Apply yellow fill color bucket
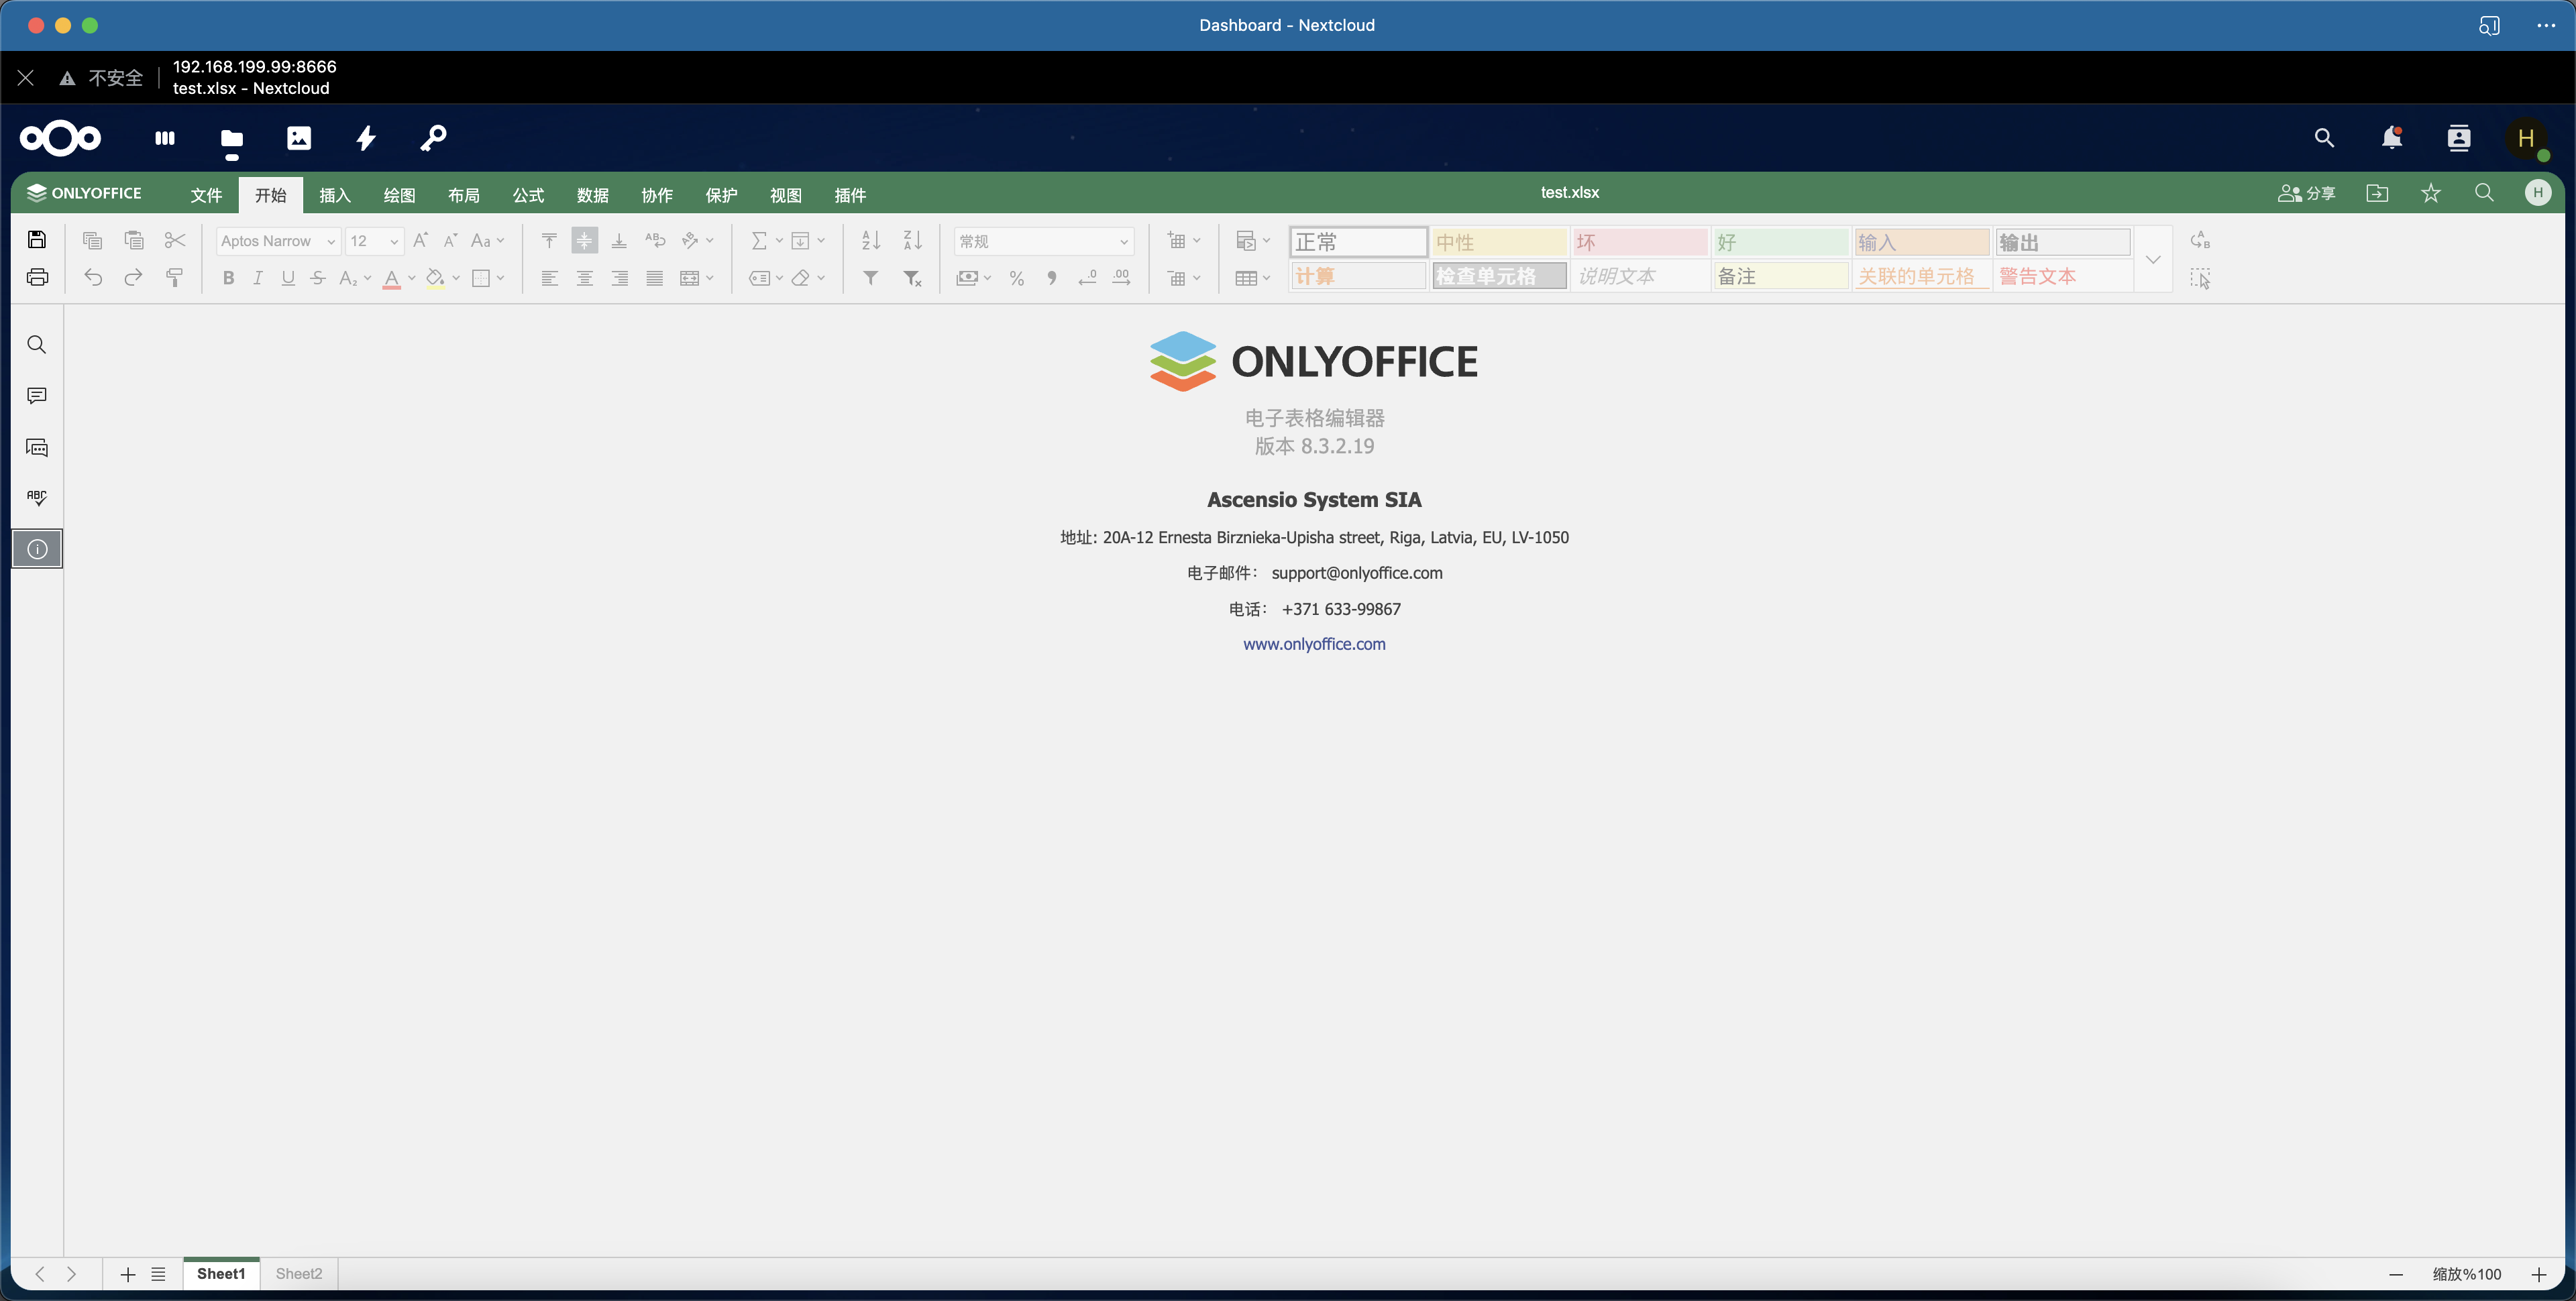 435,278
